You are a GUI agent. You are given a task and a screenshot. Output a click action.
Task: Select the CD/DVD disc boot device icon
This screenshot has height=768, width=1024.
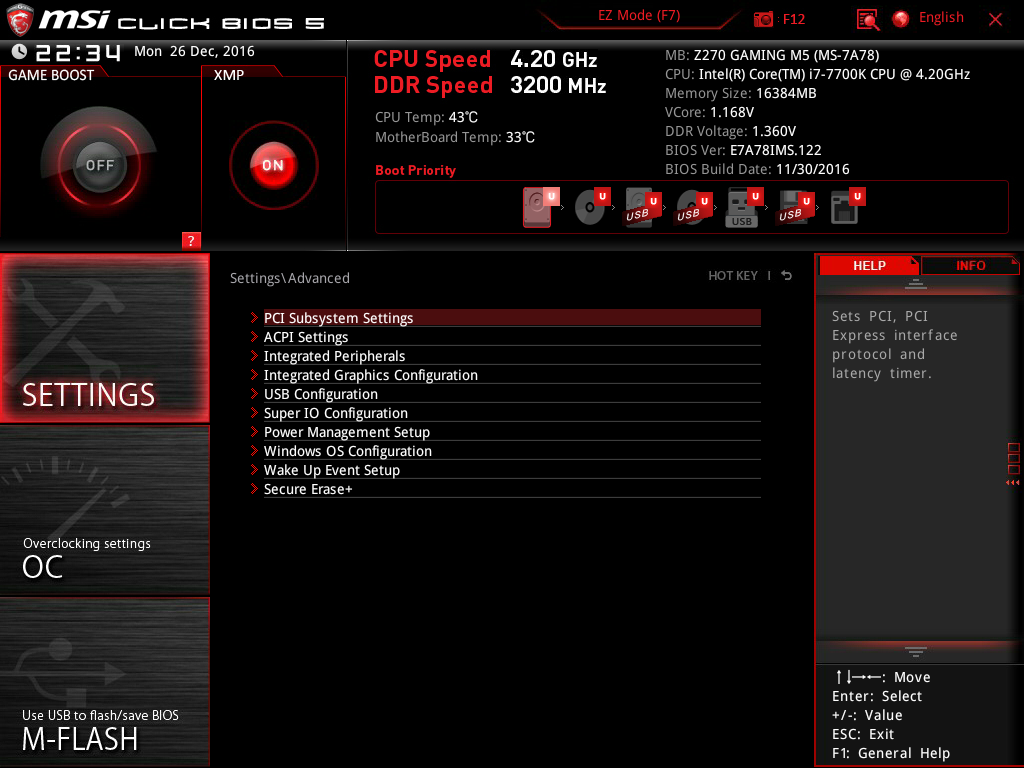click(x=592, y=207)
